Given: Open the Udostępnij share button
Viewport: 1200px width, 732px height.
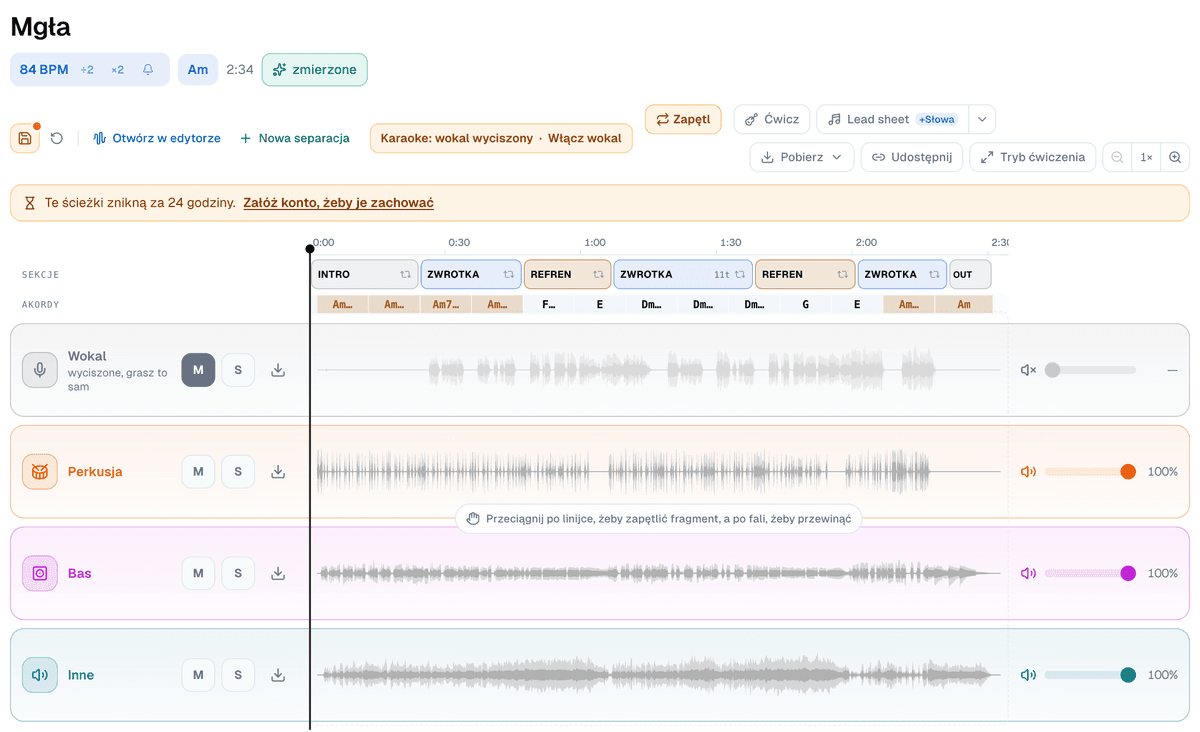Looking at the screenshot, I should click(x=912, y=157).
